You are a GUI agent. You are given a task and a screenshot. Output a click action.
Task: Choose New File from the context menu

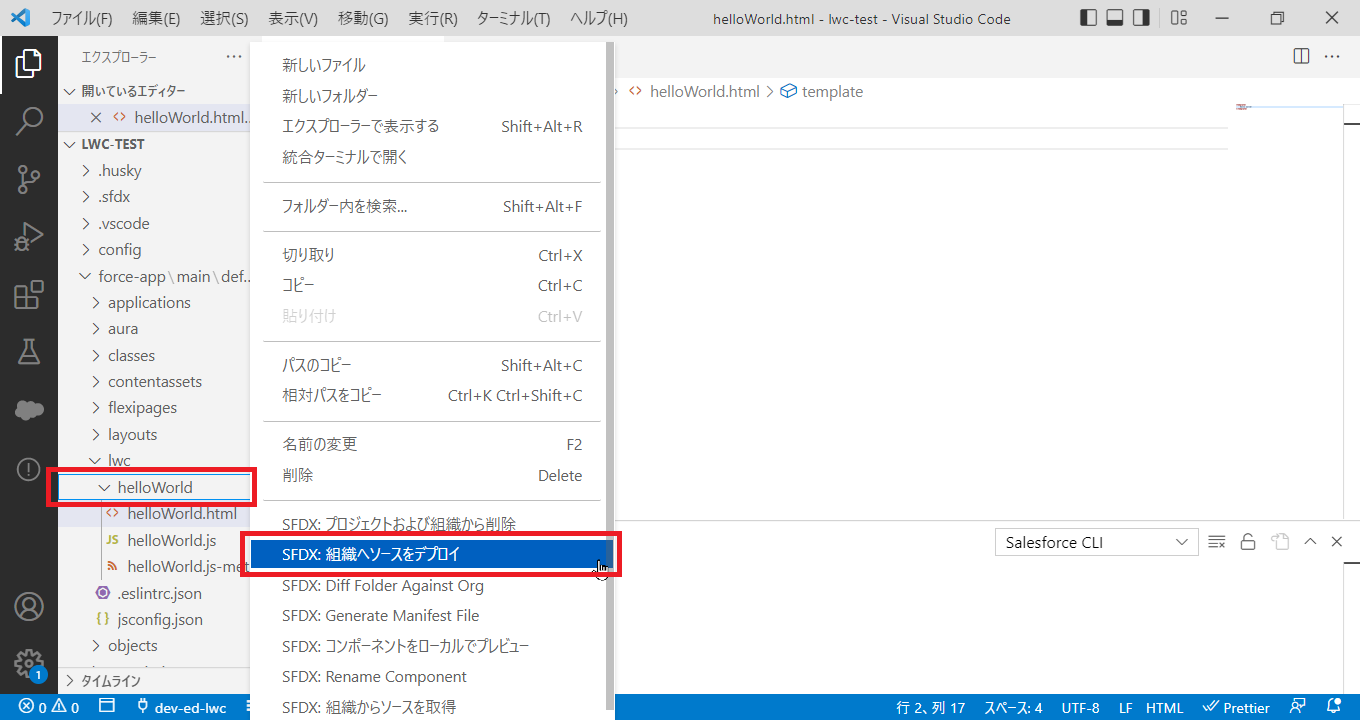(x=432, y=65)
